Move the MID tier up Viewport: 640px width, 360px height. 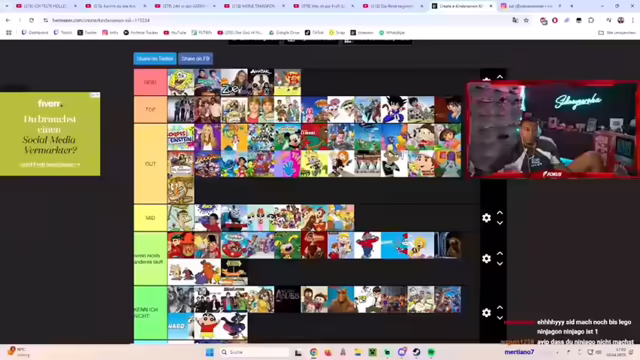point(500,213)
